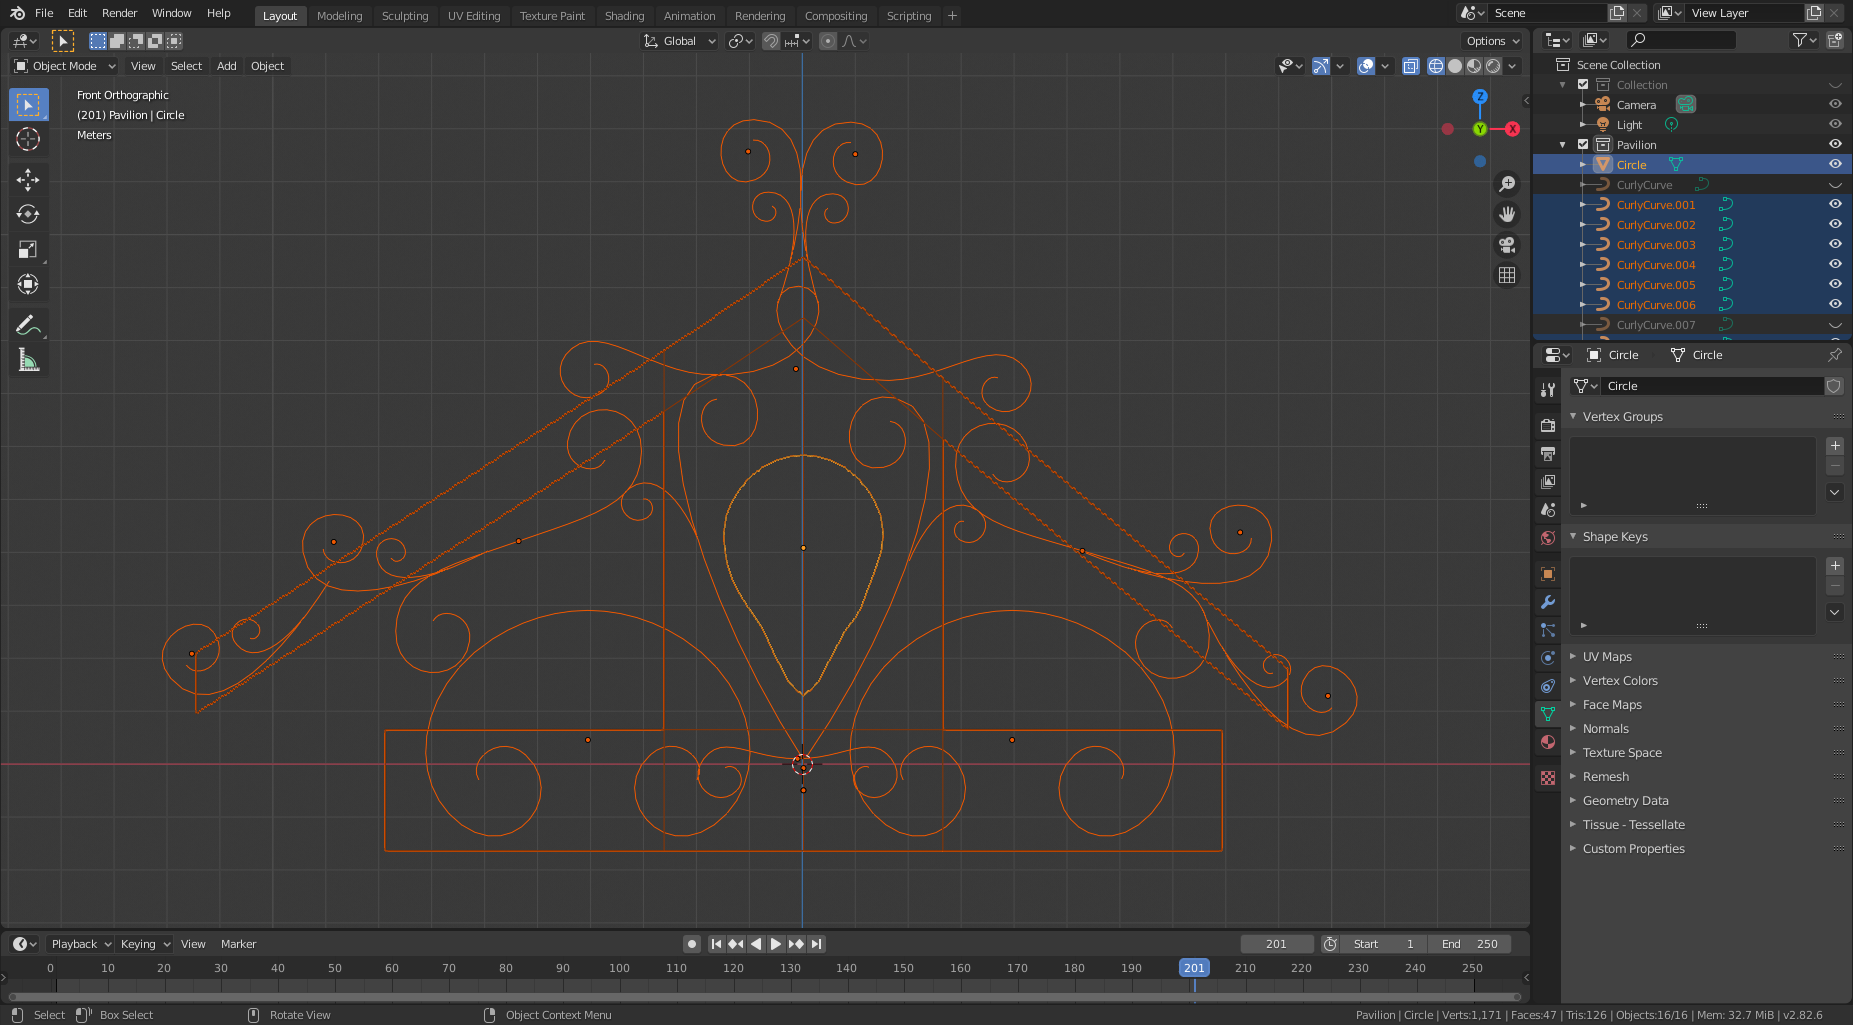Open the Output properties tab
This screenshot has width=1853, height=1025.
point(1548,453)
